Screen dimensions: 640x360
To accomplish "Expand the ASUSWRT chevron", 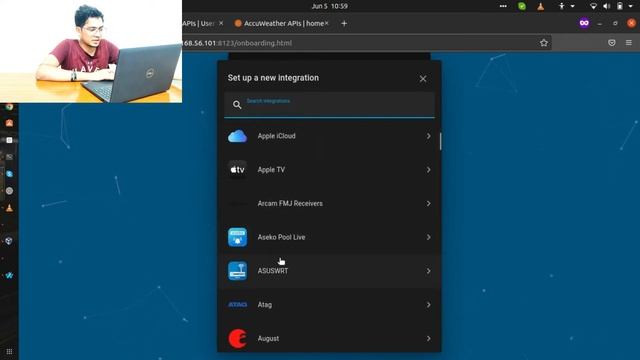I will [x=428, y=271].
